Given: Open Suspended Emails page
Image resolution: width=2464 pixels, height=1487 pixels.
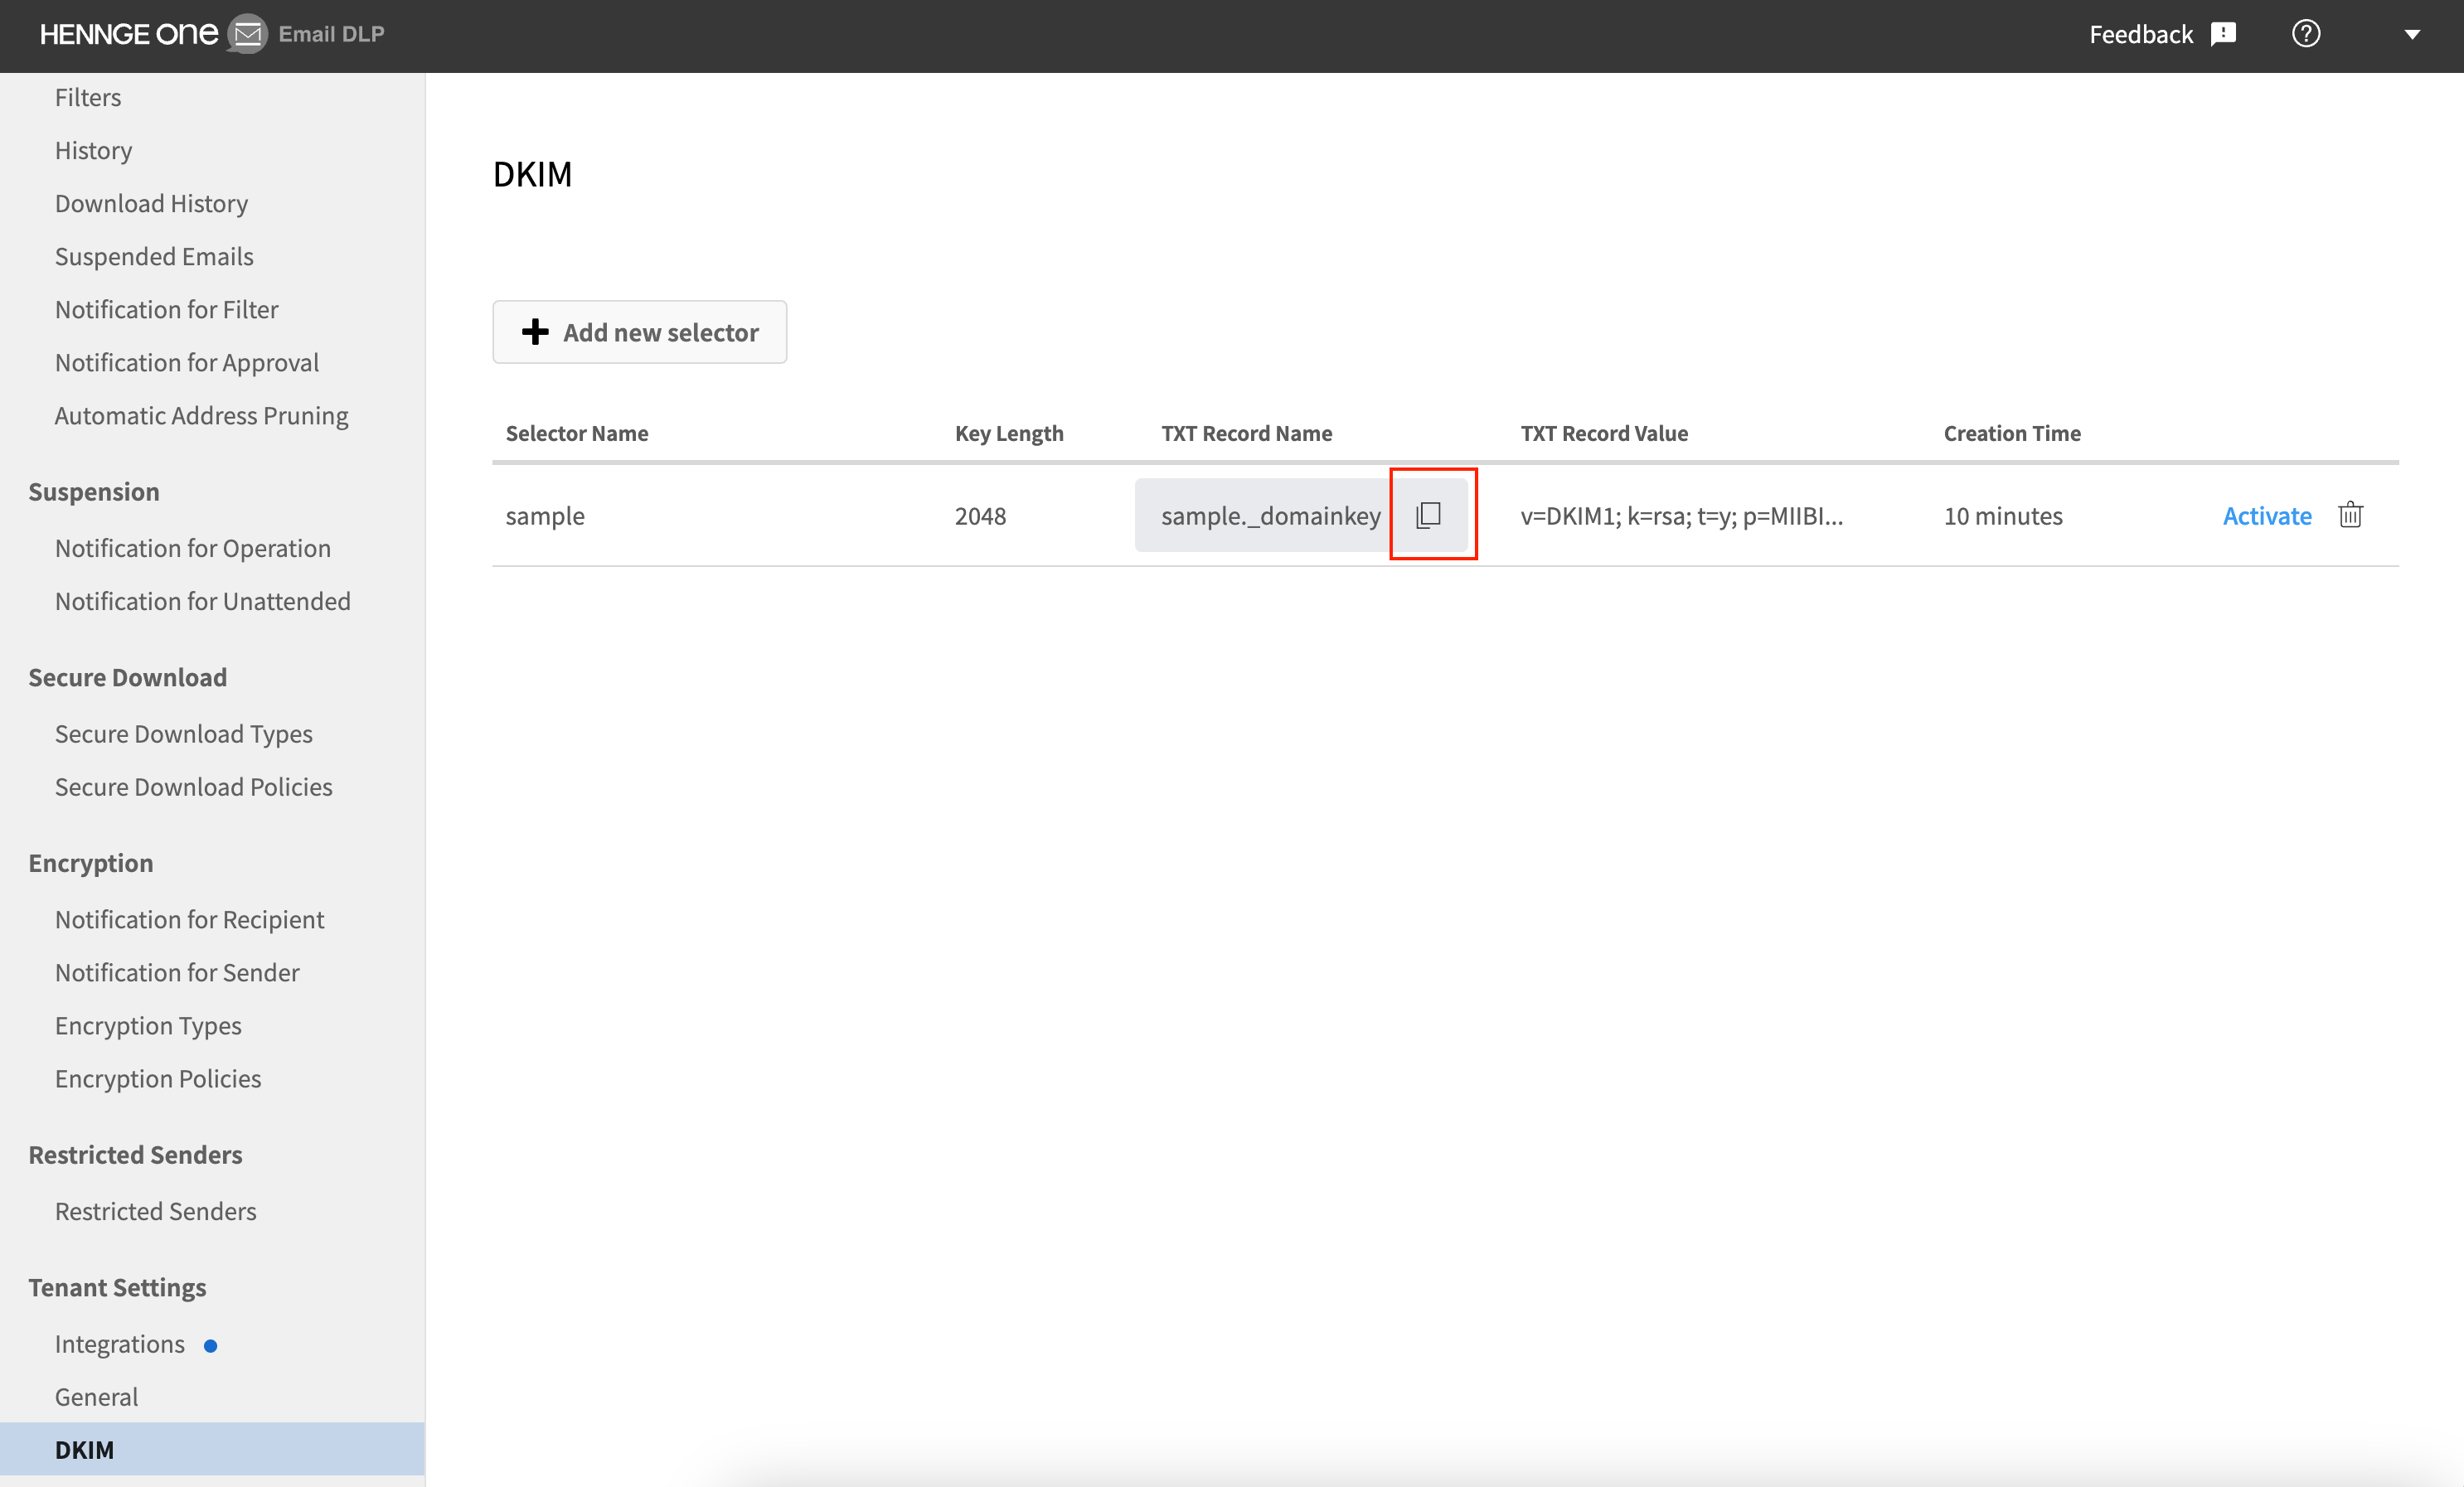Looking at the screenshot, I should pos(154,256).
